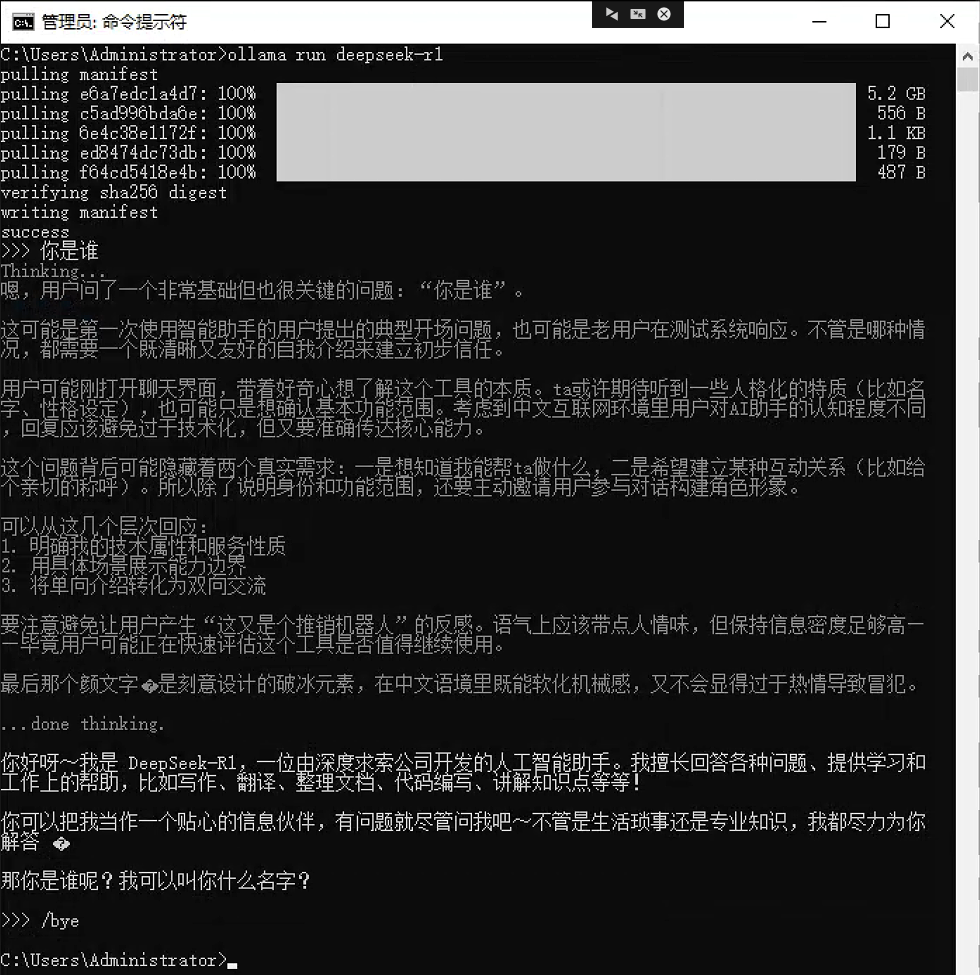Click the vertical scrollbar thumb
This screenshot has height=975, width=980.
[968, 80]
